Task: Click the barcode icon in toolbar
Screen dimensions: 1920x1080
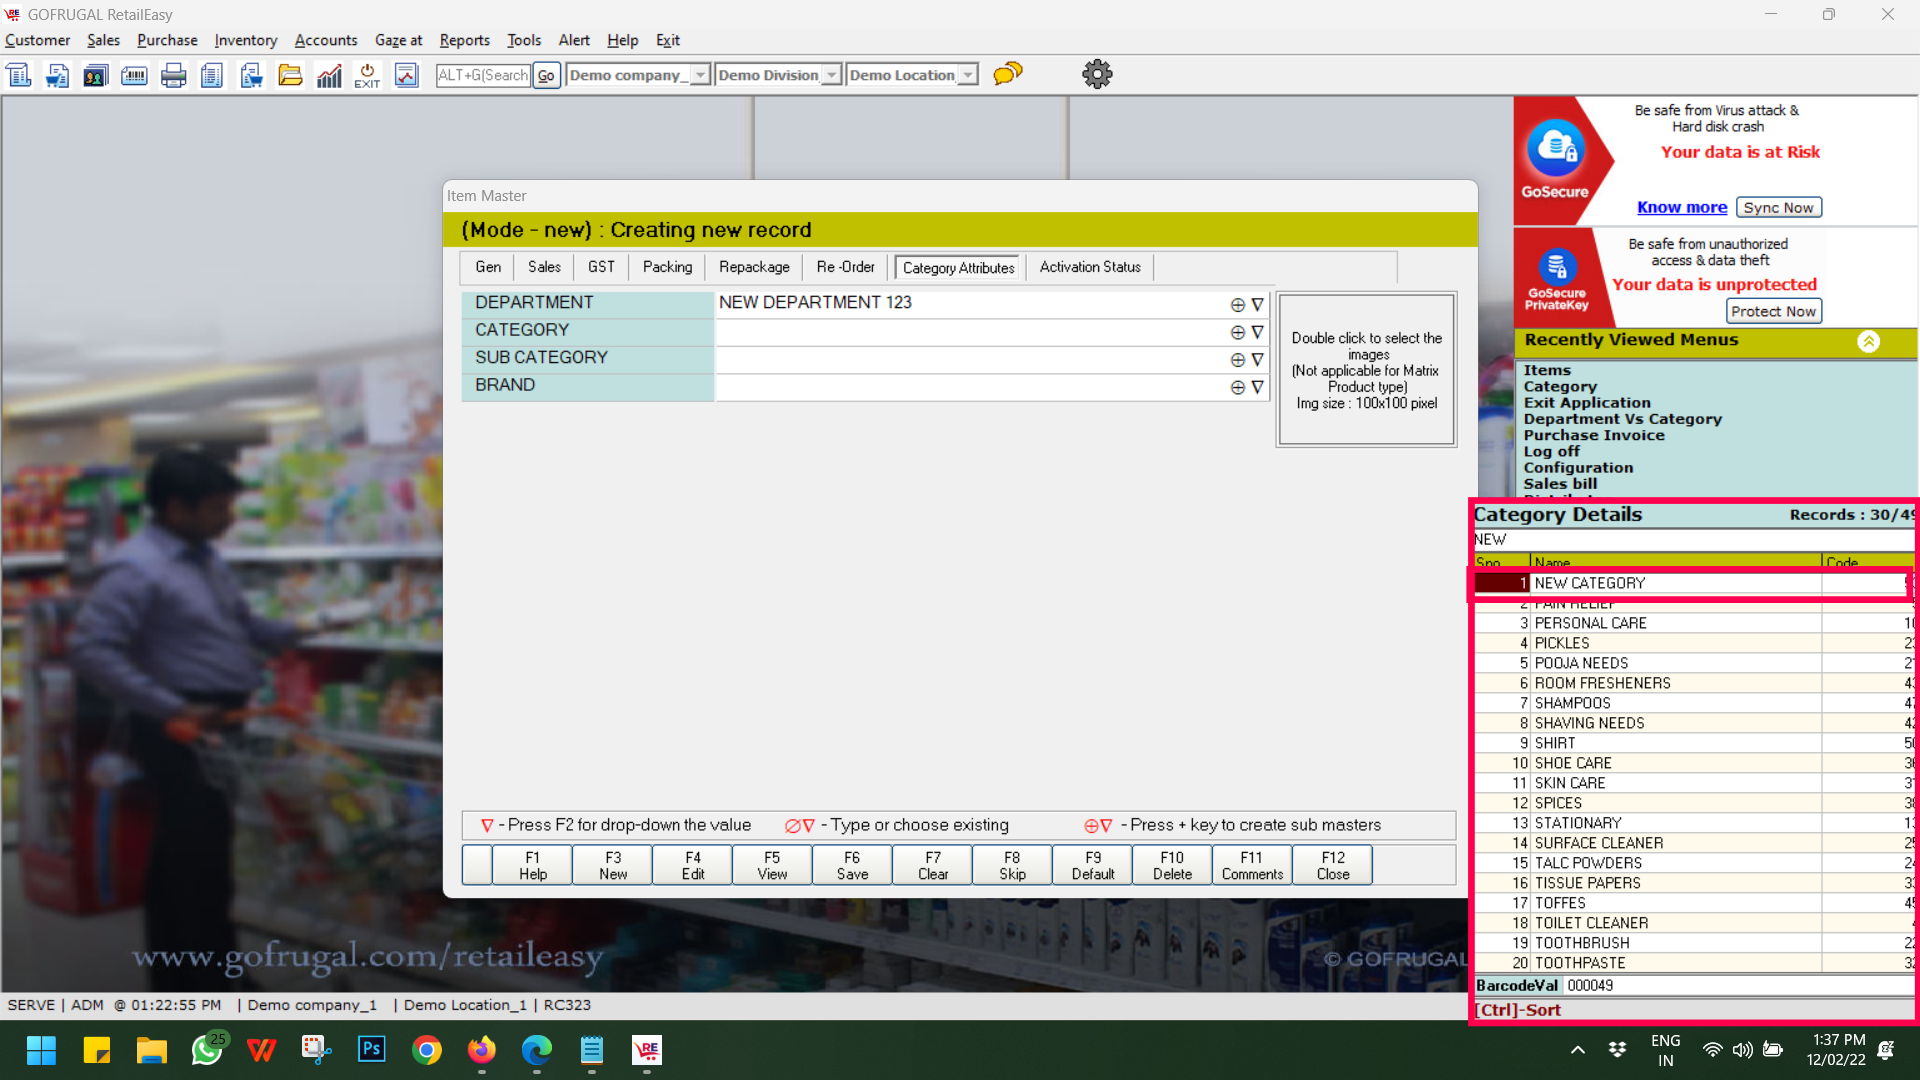Action: coord(134,75)
